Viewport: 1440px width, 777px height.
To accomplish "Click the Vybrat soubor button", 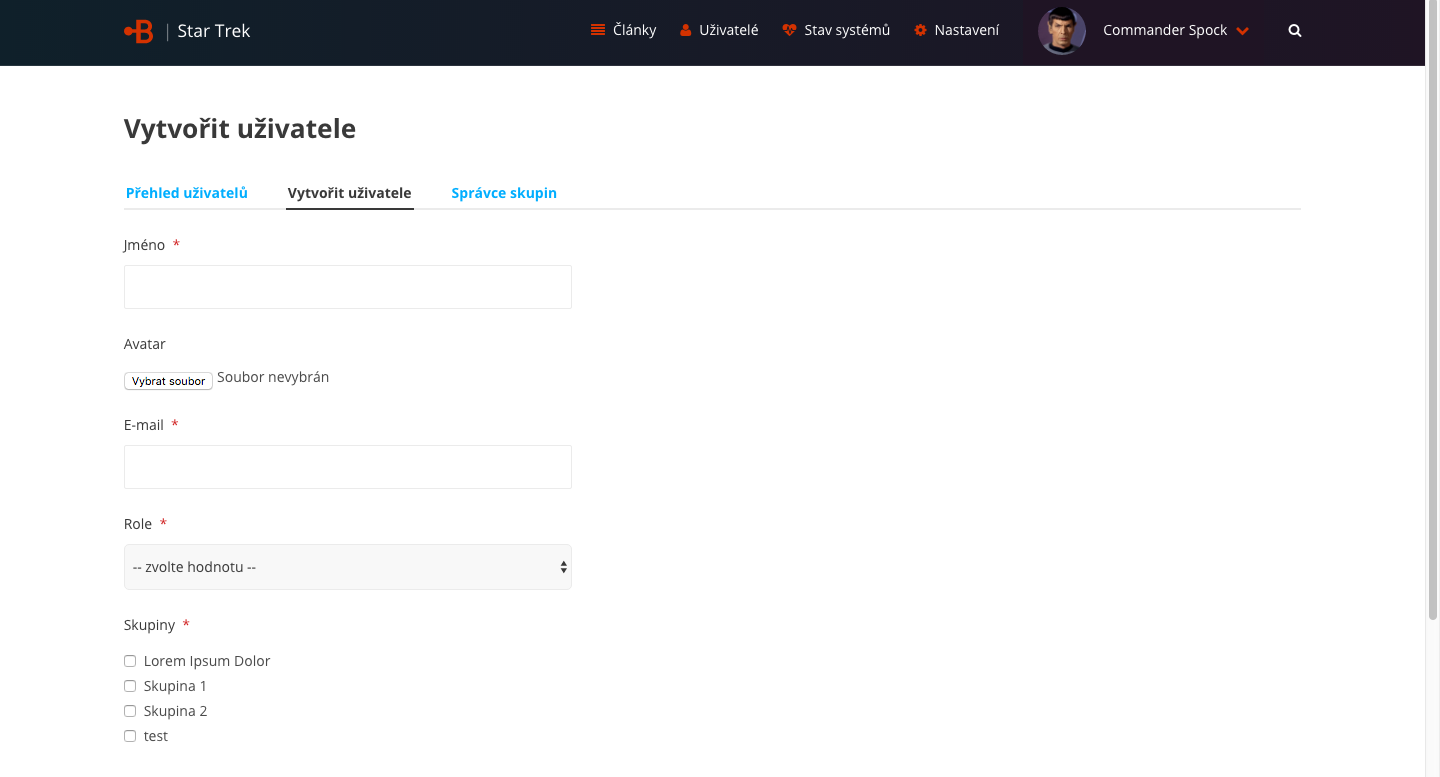I will pos(168,381).
